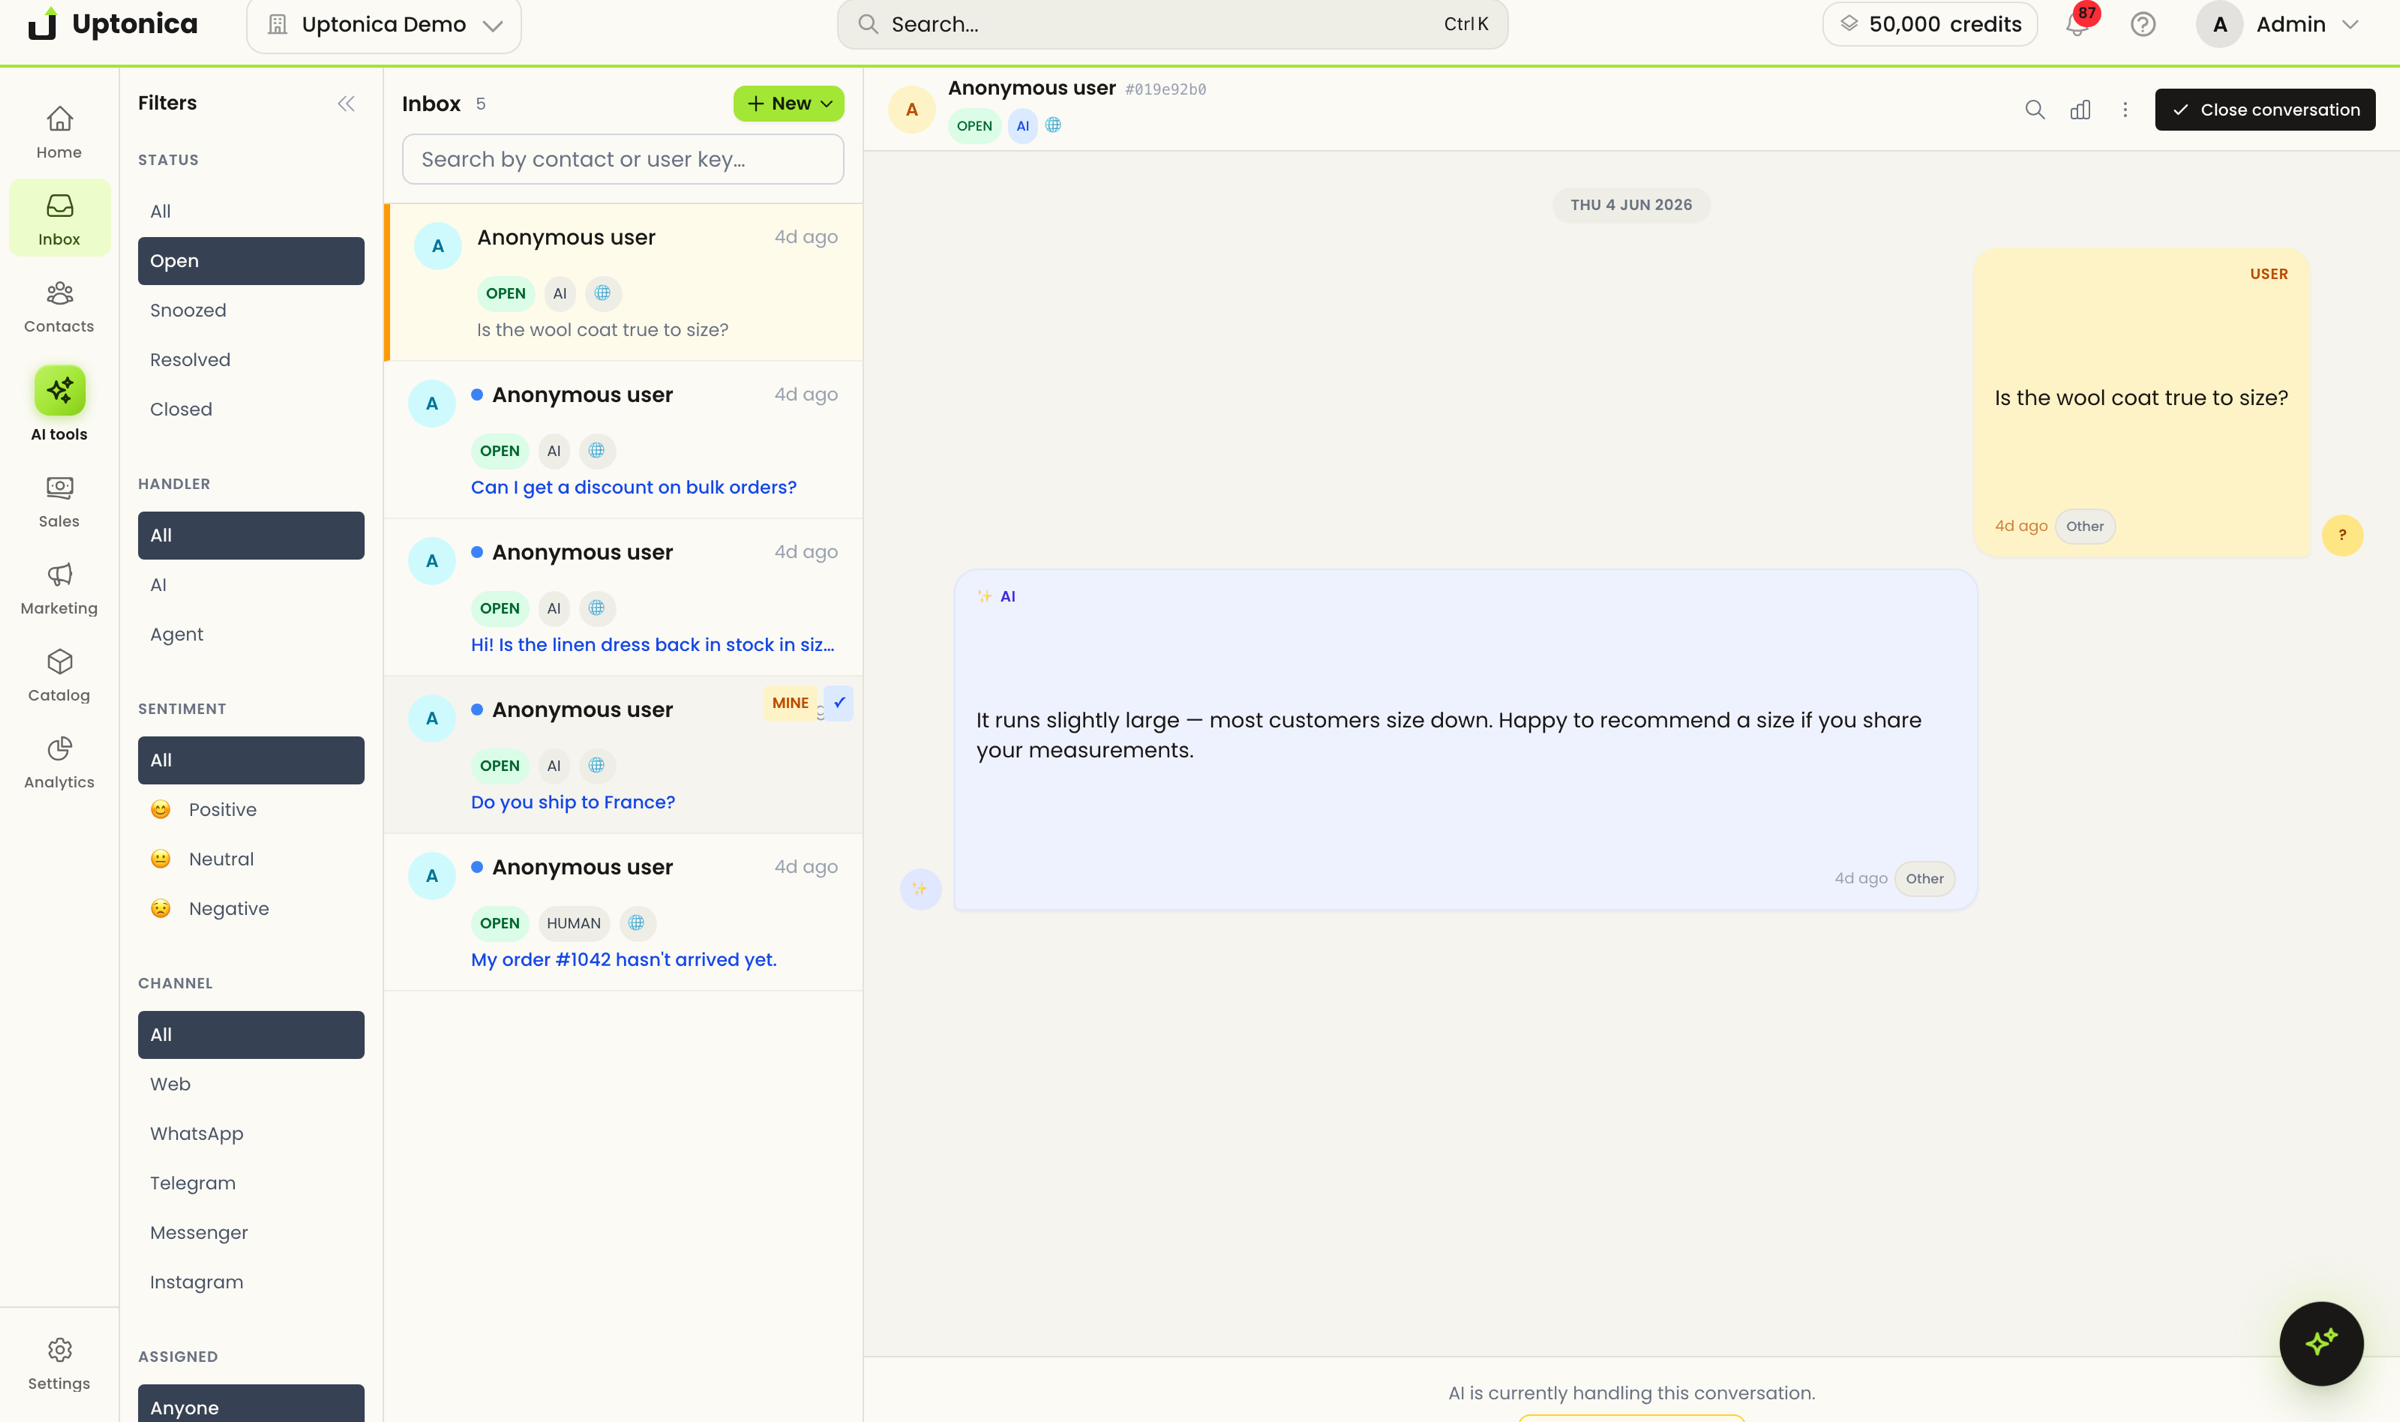This screenshot has width=2400, height=1422.
Task: Click the global Search field
Action: pyautogui.click(x=1172, y=24)
